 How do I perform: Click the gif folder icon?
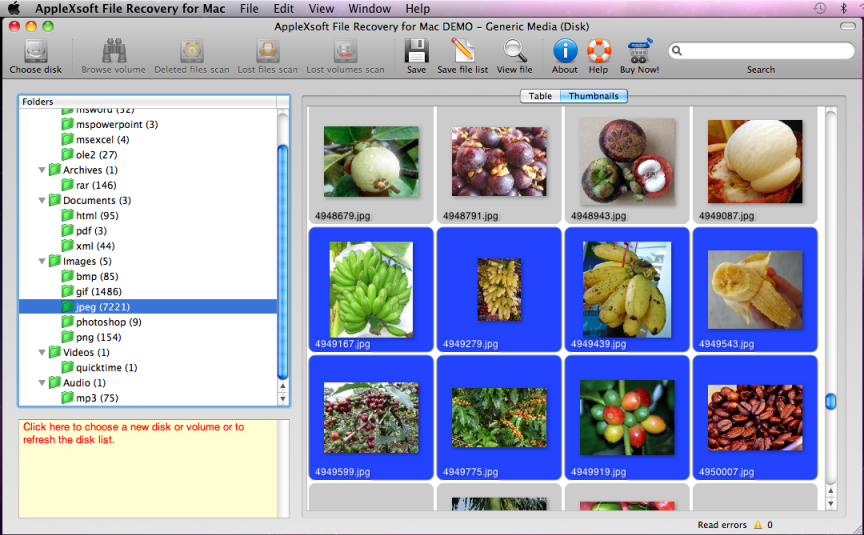(67, 291)
